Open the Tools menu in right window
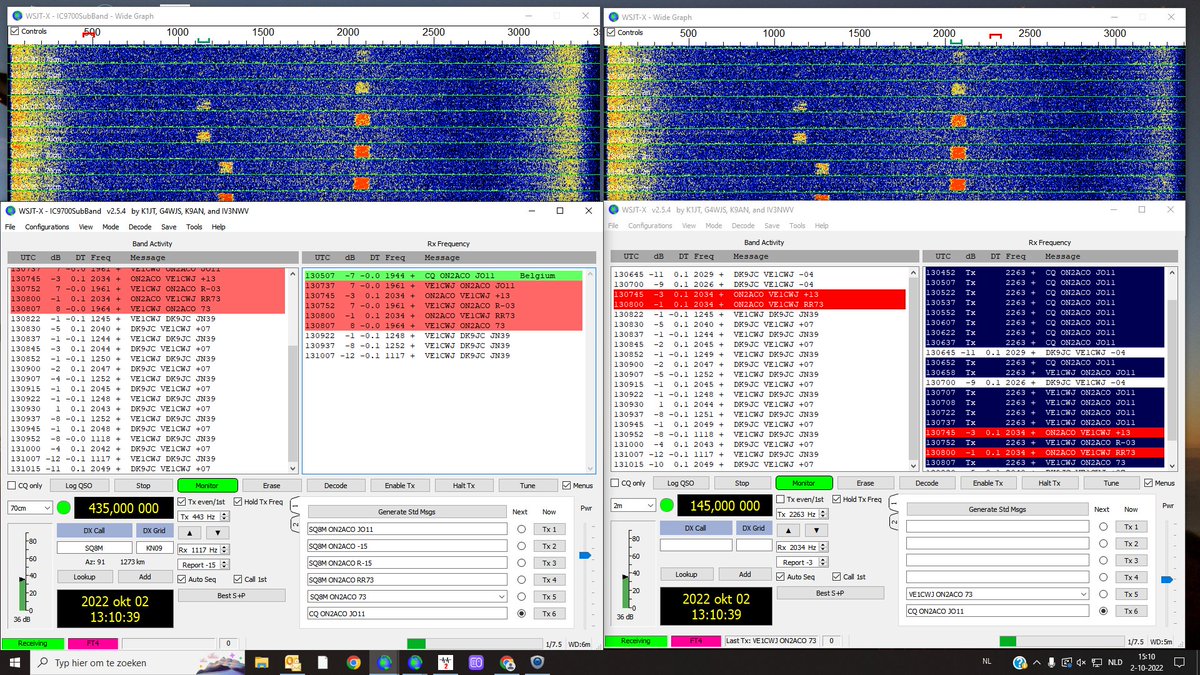This screenshot has height=675, width=1200. tap(797, 226)
